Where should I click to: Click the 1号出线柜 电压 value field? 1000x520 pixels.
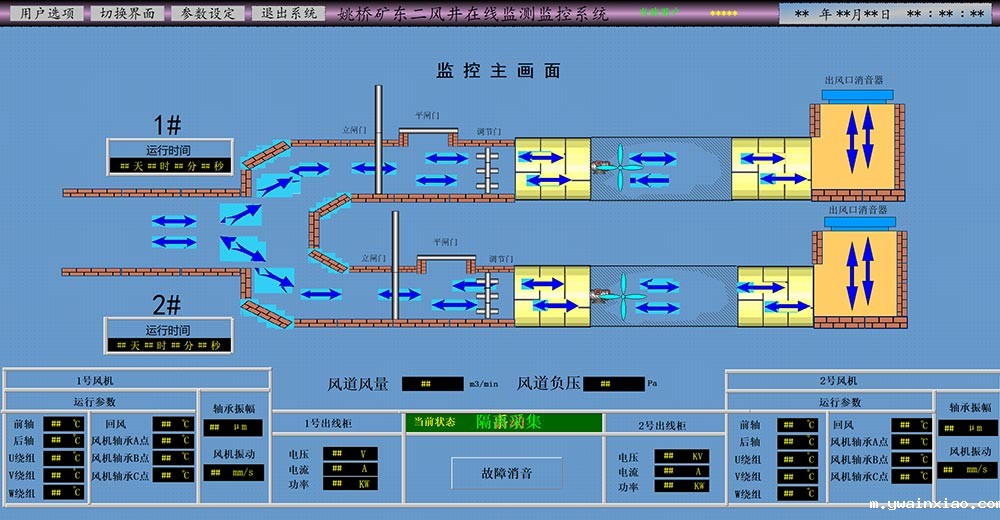click(x=355, y=454)
